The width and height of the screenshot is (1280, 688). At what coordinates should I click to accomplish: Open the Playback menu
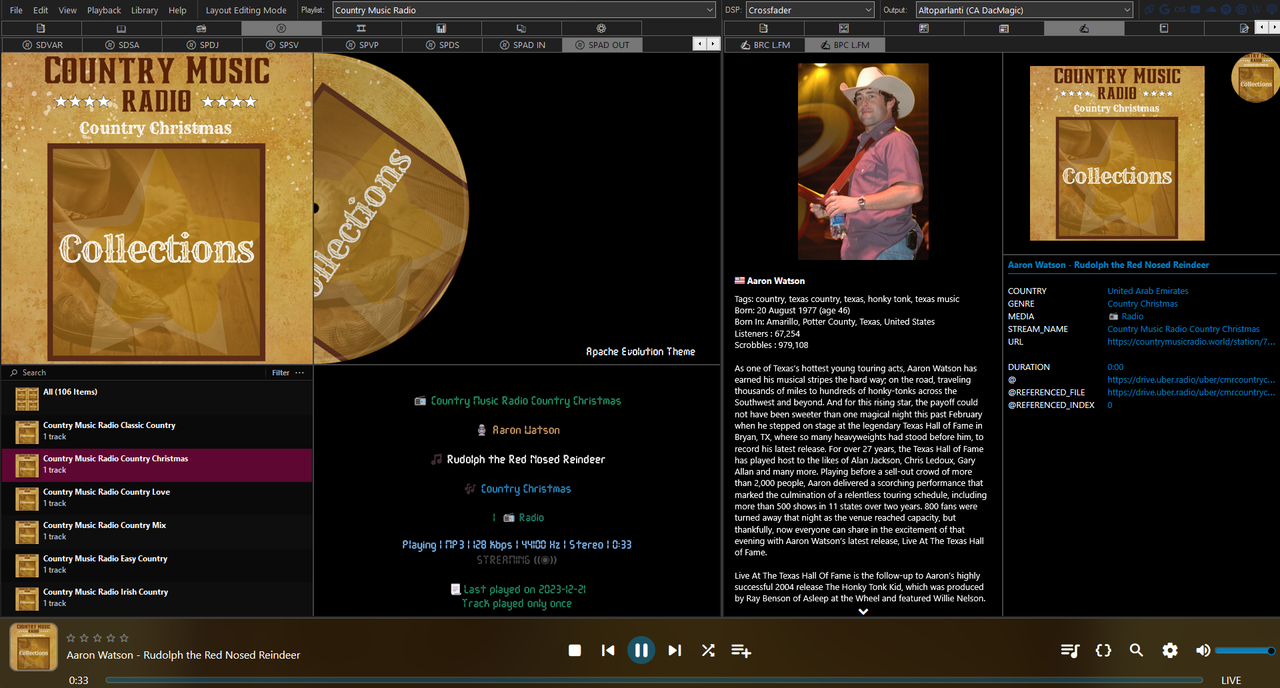104,10
